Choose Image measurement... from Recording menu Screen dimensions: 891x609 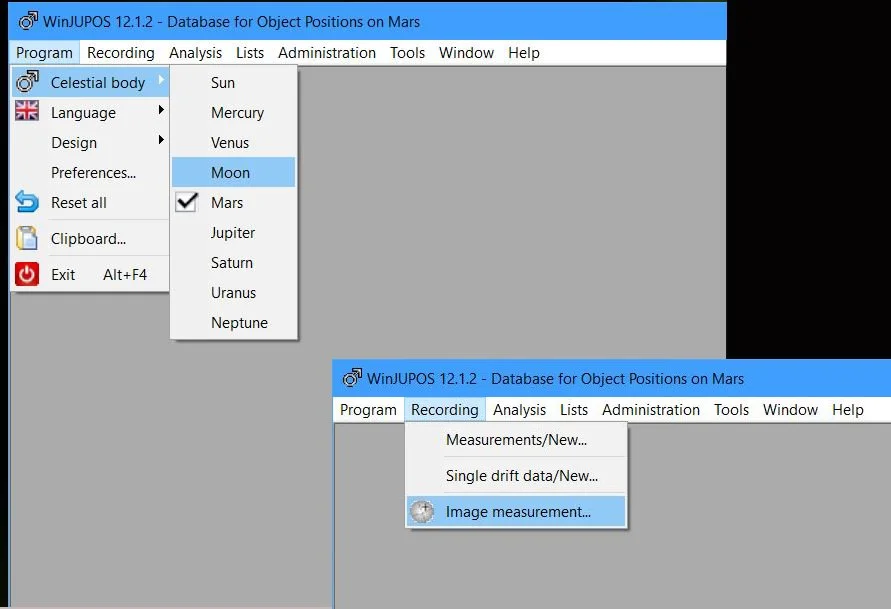[516, 511]
